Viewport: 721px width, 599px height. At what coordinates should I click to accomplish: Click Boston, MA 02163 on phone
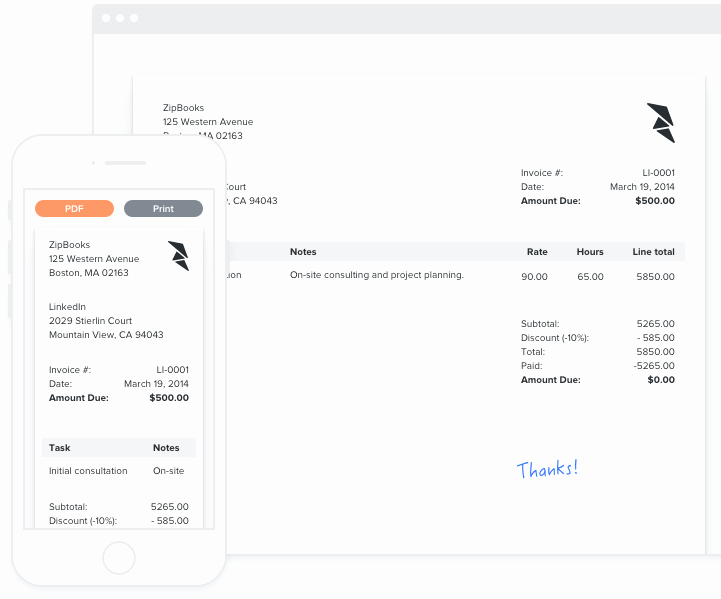pyautogui.click(x=89, y=273)
